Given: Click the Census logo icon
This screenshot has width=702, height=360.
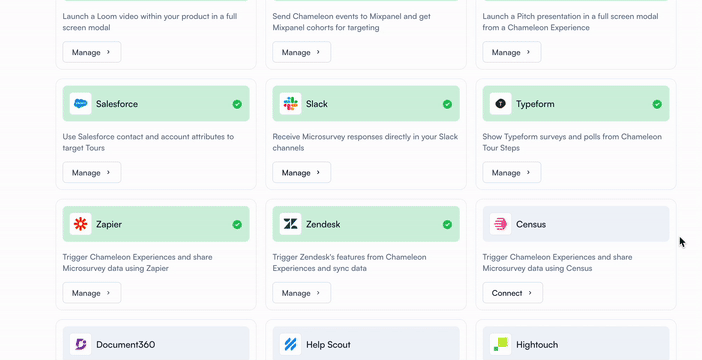Looking at the screenshot, I should [x=501, y=224].
